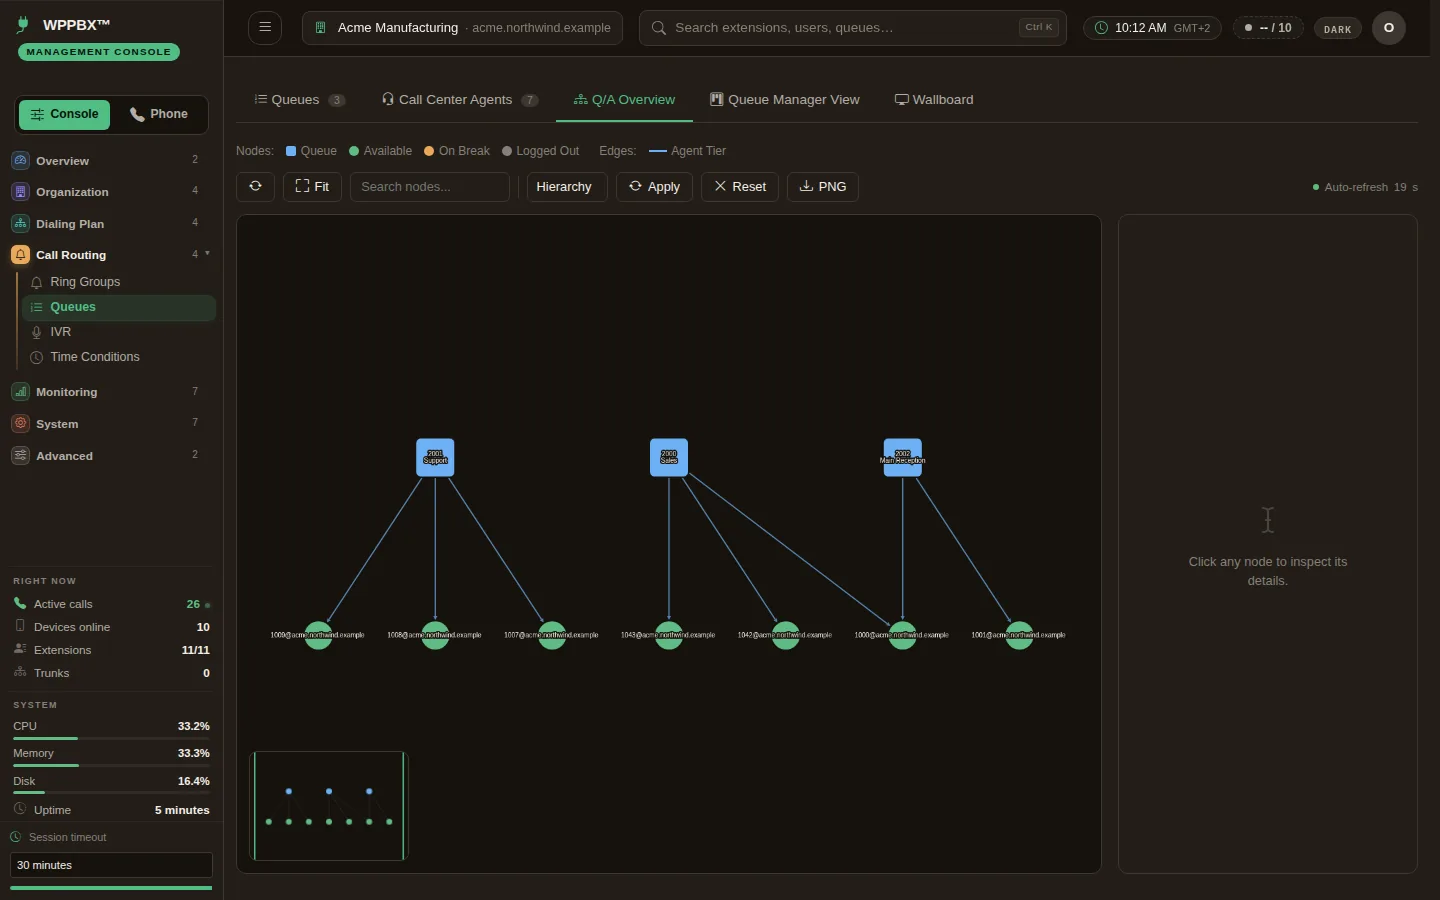Click the 2002 Main Reception queue node
The height and width of the screenshot is (900, 1440).
903,458
